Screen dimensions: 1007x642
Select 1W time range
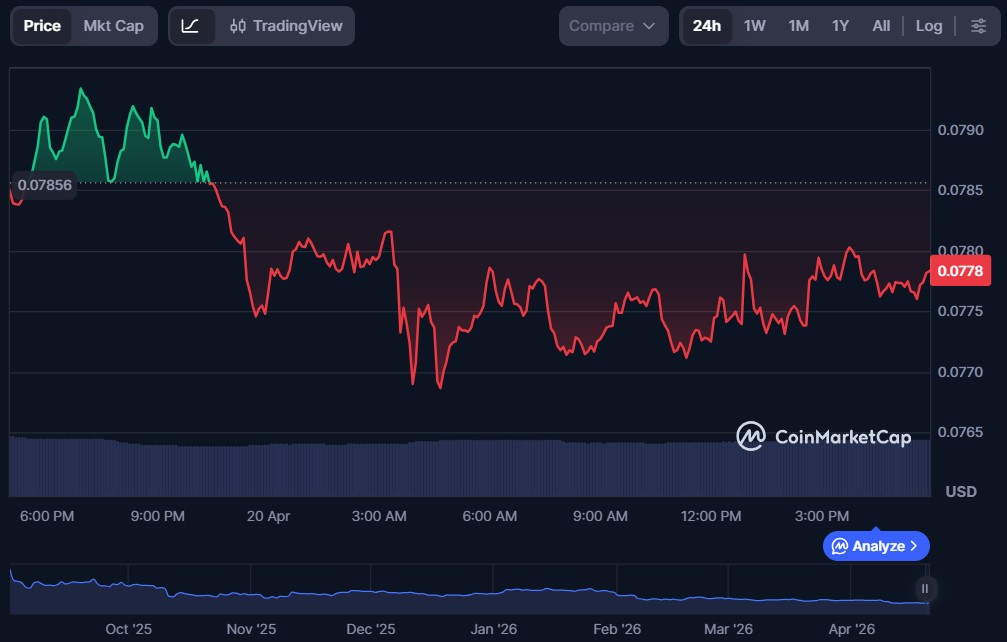tap(755, 26)
